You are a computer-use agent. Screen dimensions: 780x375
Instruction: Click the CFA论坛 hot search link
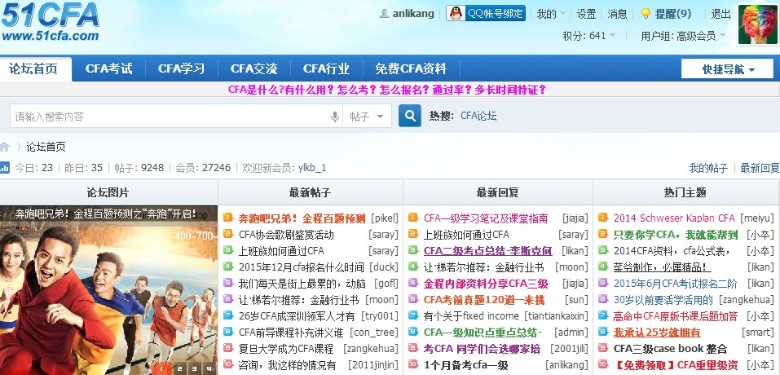click(478, 116)
